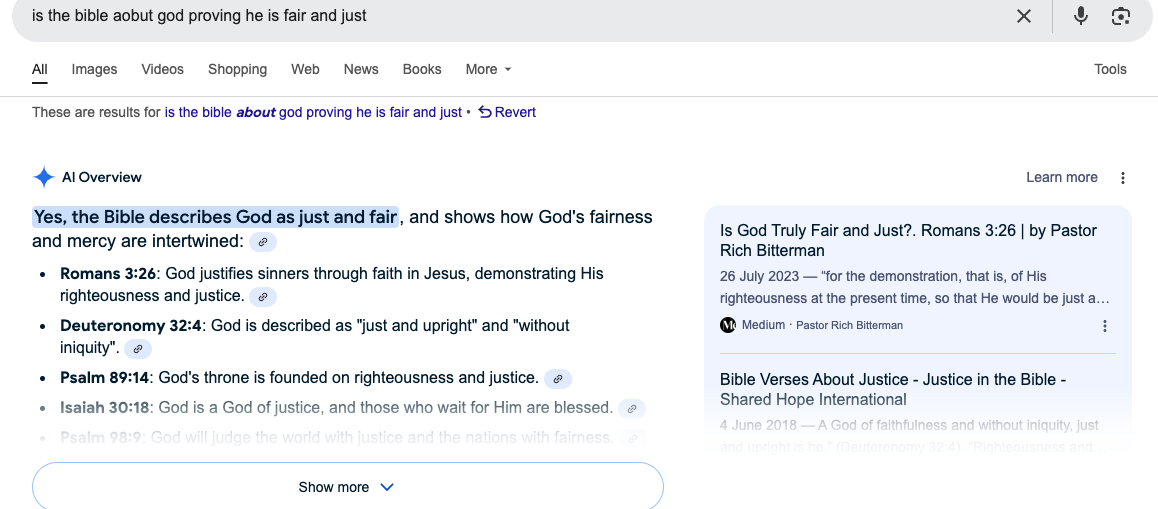Image resolution: width=1158 pixels, height=509 pixels.
Task: Click the source link chip after Deuteronomy 32:4
Action: (x=137, y=349)
